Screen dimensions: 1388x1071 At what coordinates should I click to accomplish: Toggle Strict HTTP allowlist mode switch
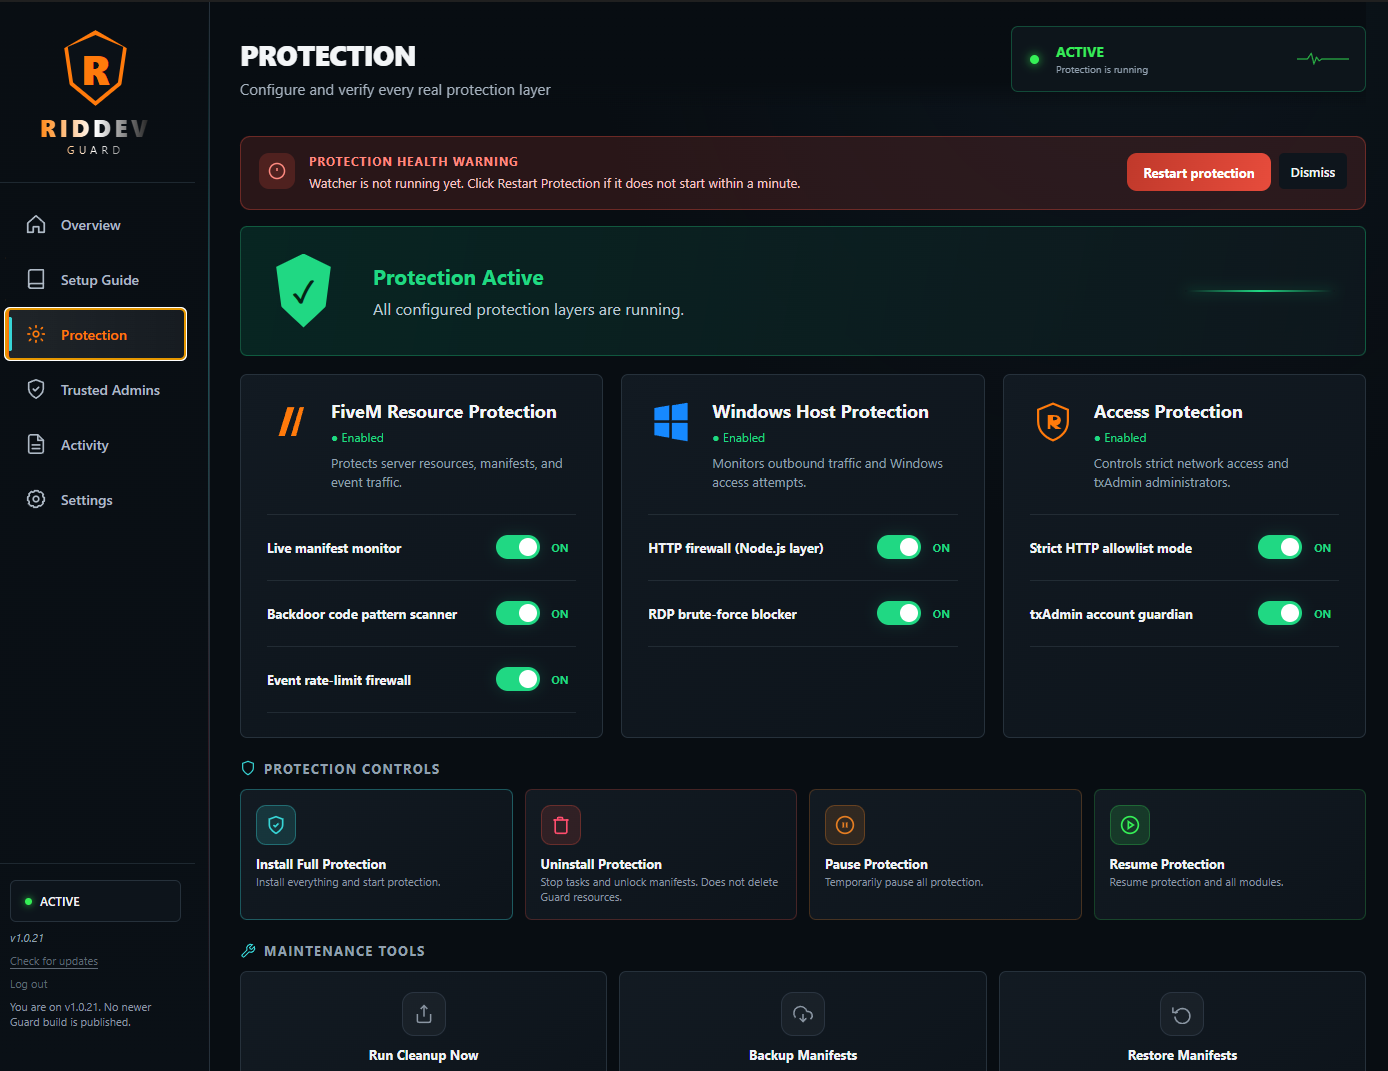[x=1280, y=547]
